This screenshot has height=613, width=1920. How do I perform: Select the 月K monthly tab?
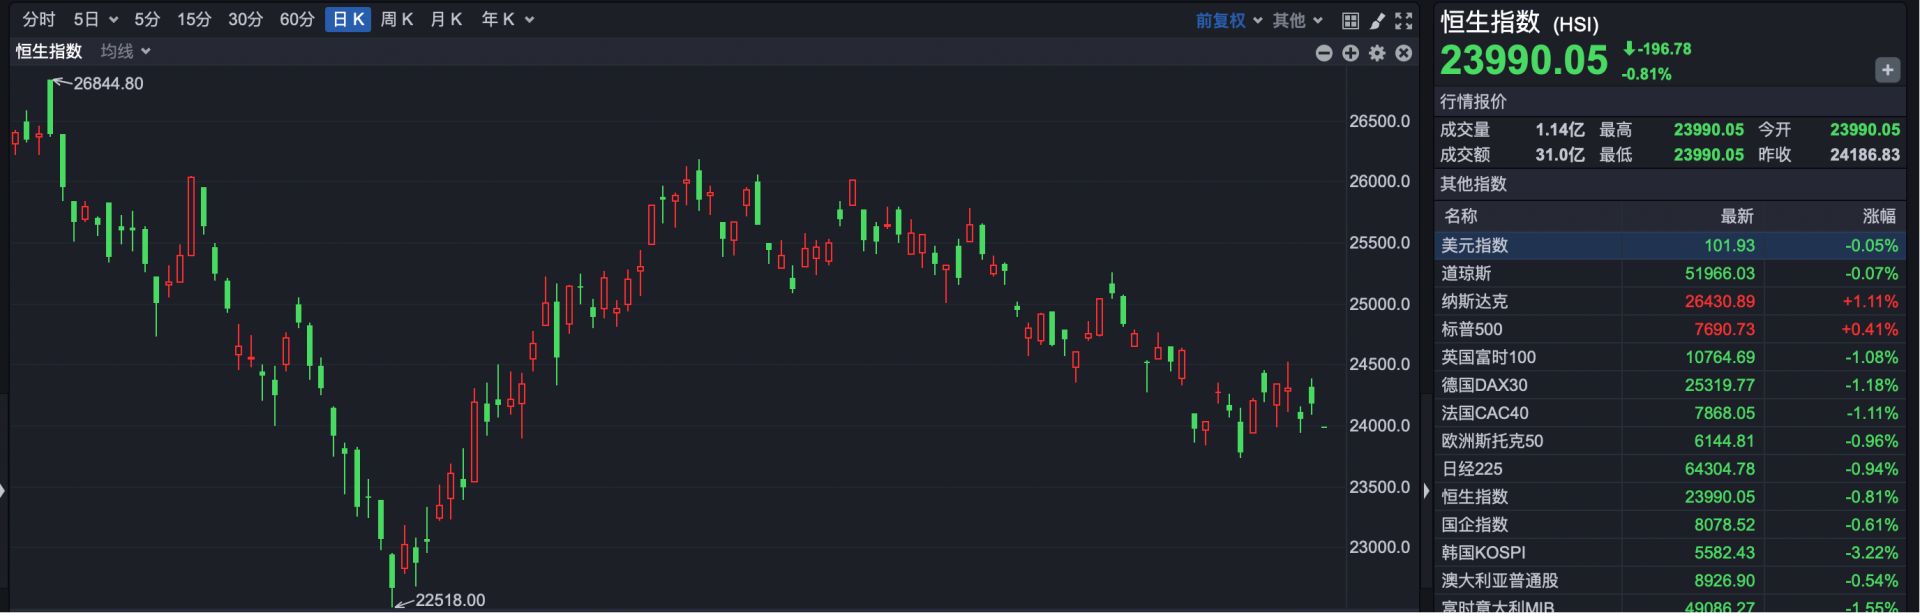(446, 20)
